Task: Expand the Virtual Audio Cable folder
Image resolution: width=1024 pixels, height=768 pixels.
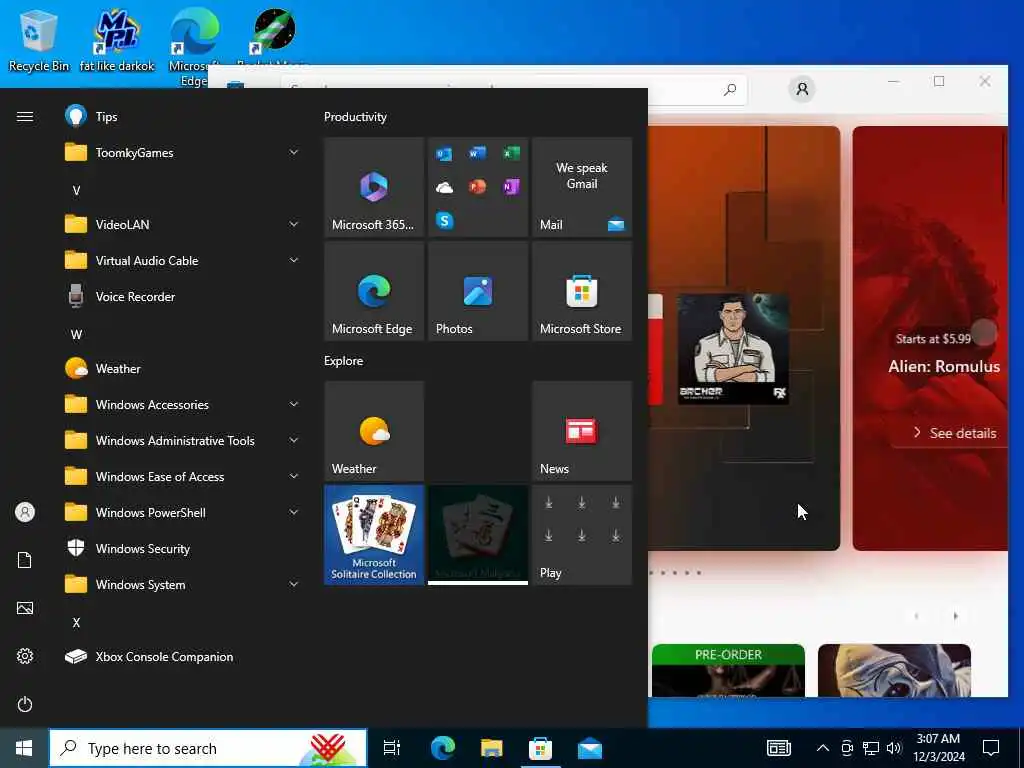Action: click(183, 260)
